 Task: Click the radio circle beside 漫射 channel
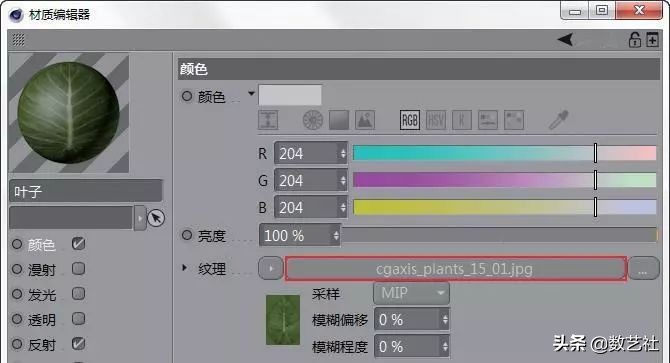[17, 269]
